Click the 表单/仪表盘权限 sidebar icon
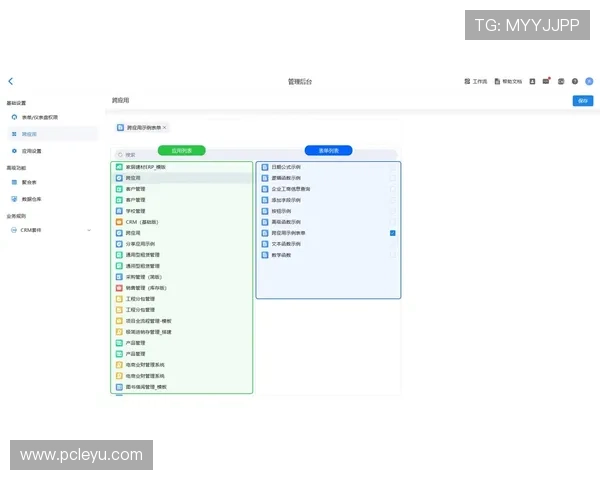Image resolution: width=600 pixels, height=480 pixels. click(14, 117)
